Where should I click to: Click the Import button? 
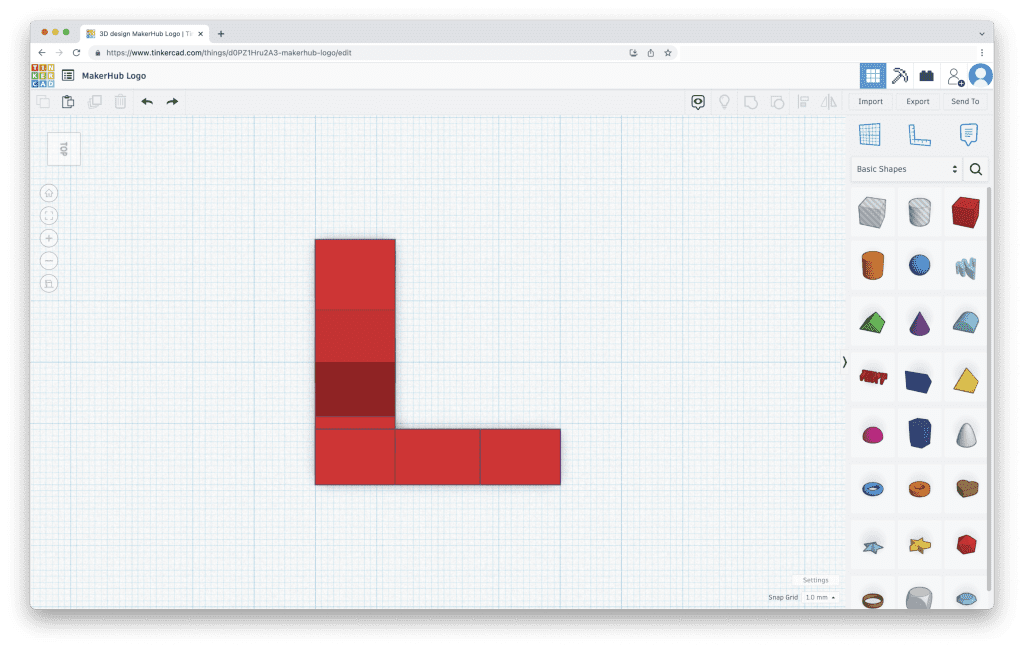click(x=870, y=101)
